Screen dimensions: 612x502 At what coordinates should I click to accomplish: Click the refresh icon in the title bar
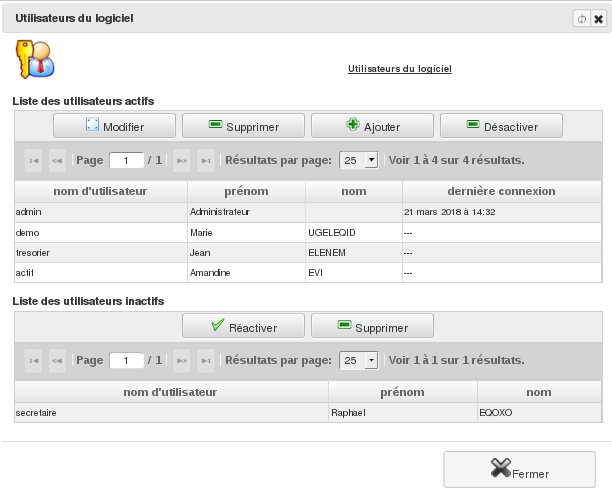(x=581, y=19)
